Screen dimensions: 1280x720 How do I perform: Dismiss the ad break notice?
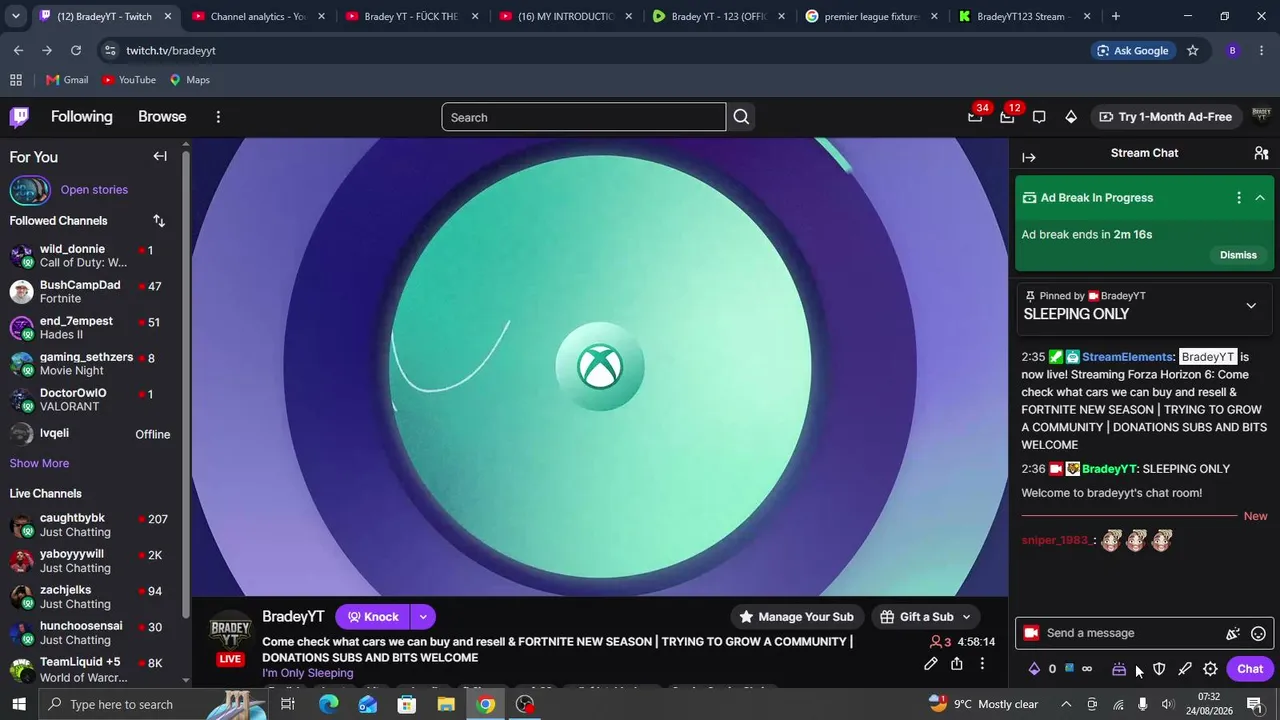point(1238,255)
